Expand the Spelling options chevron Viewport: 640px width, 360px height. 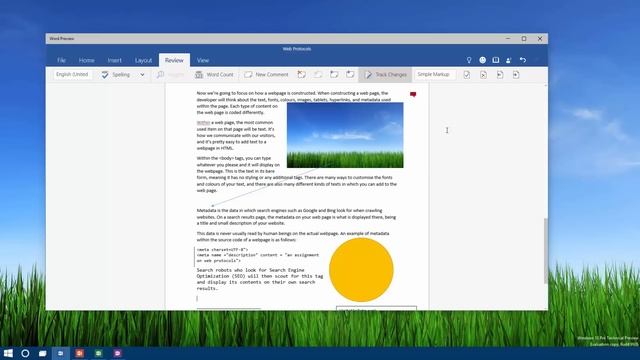tap(142, 75)
